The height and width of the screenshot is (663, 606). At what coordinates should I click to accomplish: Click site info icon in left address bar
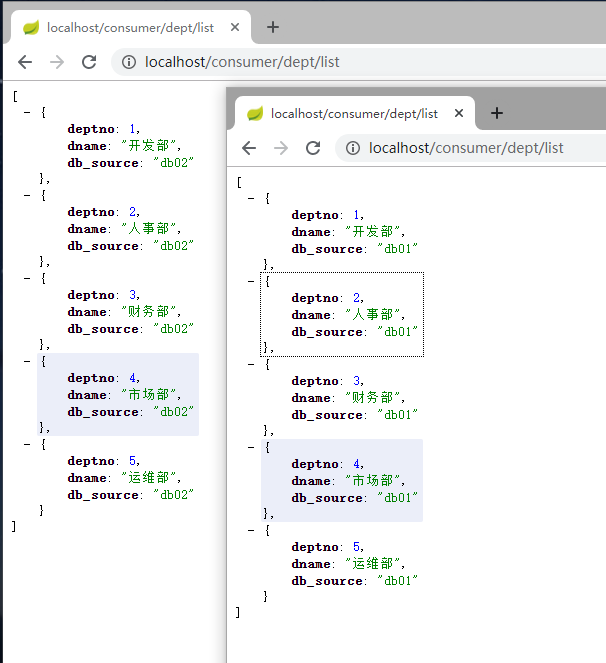pos(128,62)
